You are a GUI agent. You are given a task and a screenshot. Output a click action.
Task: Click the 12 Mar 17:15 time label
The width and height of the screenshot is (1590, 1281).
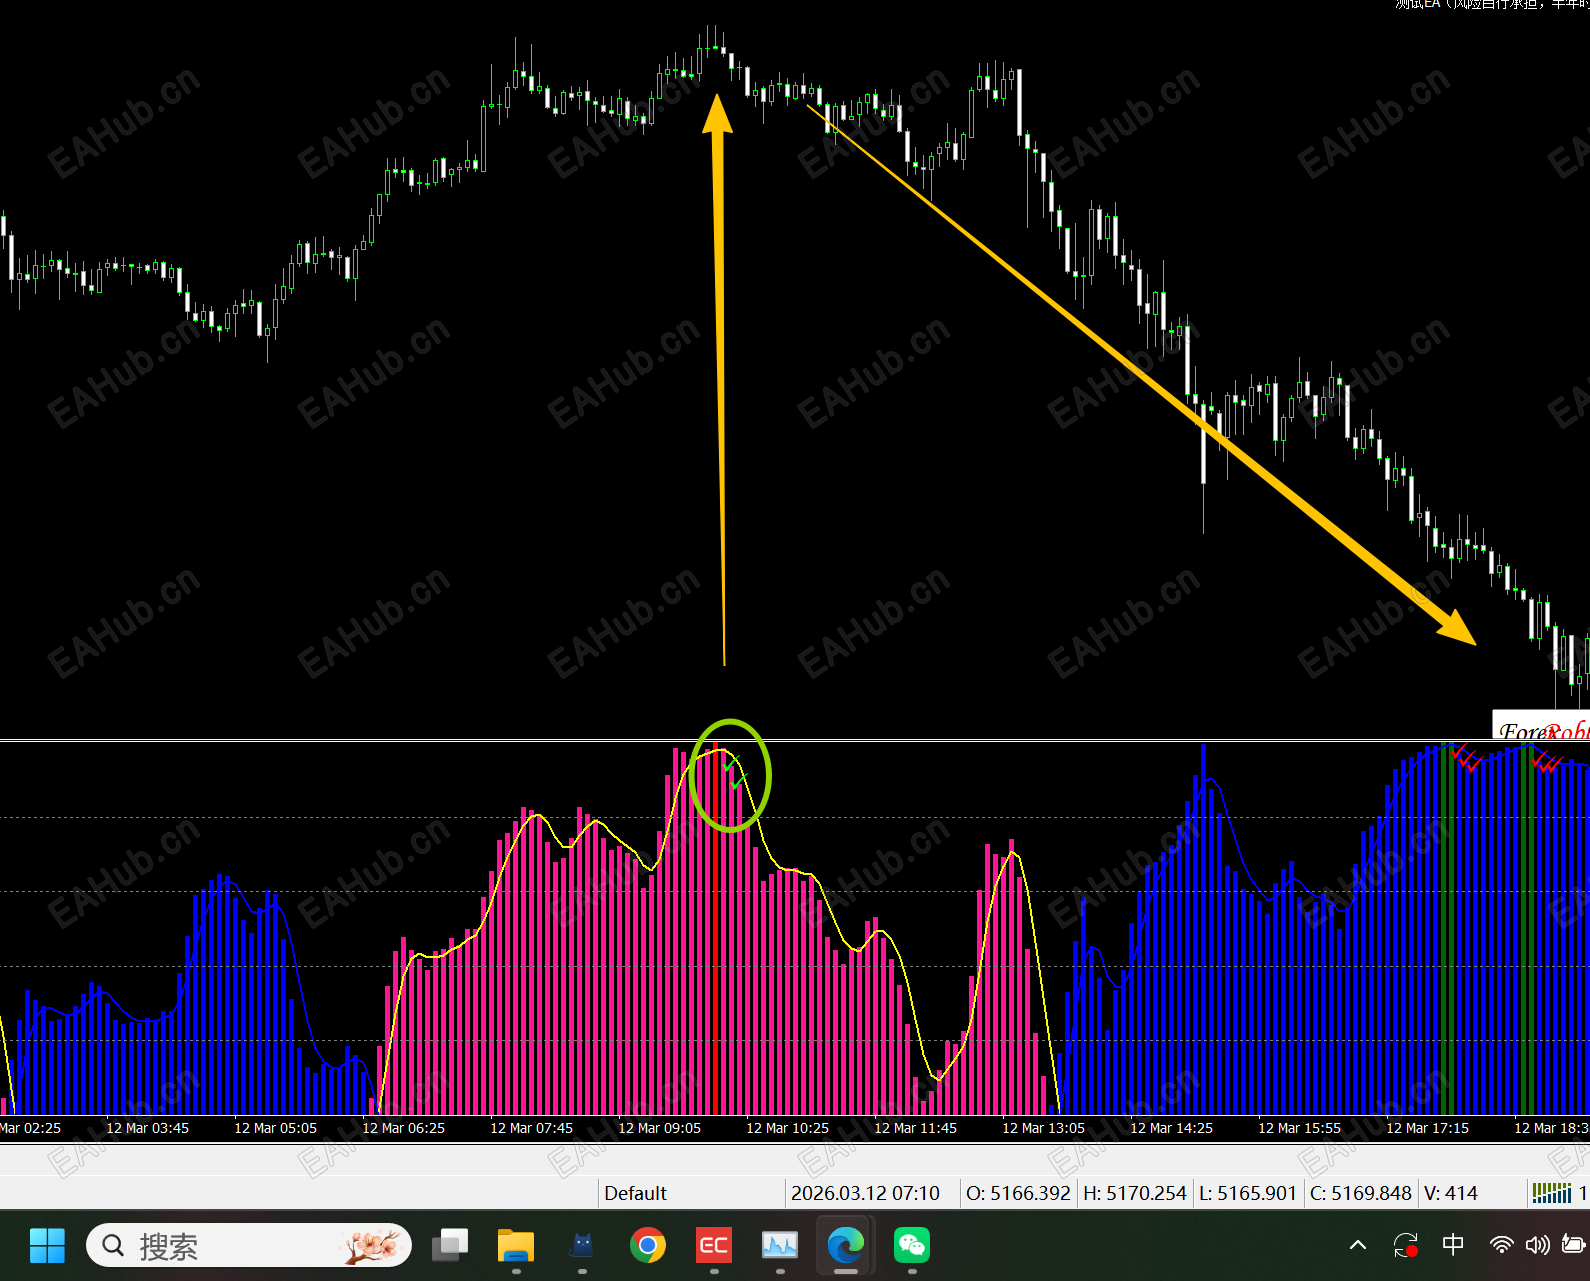pyautogui.click(x=1427, y=1128)
